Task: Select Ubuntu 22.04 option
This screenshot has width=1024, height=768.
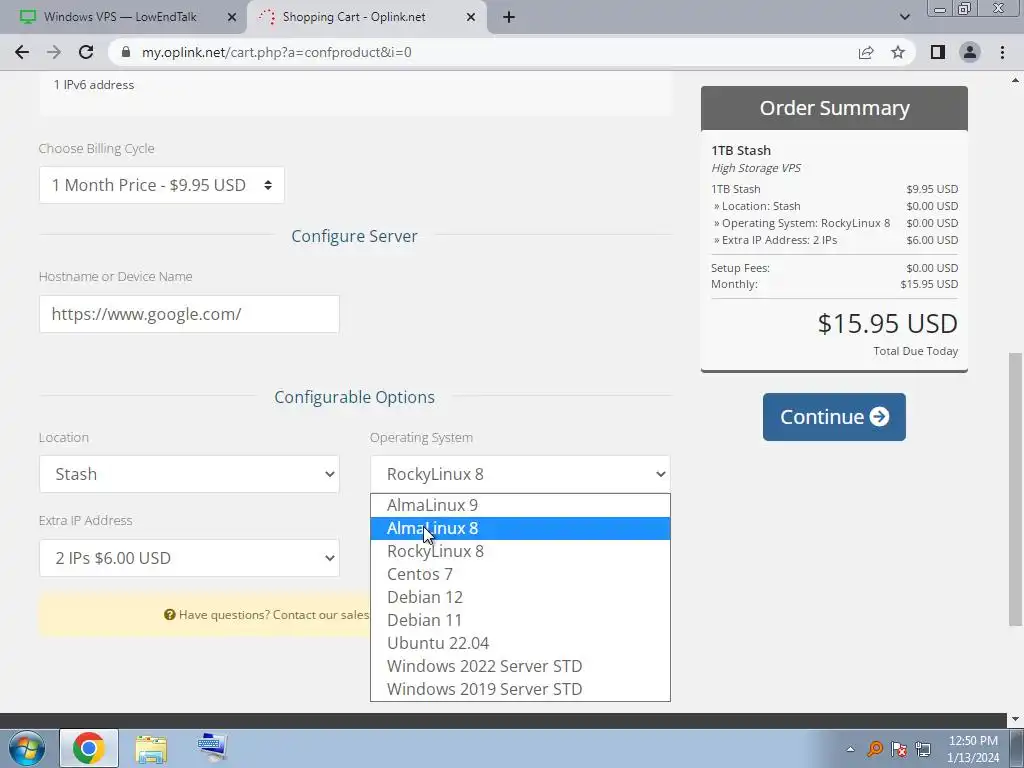Action: tap(520, 643)
